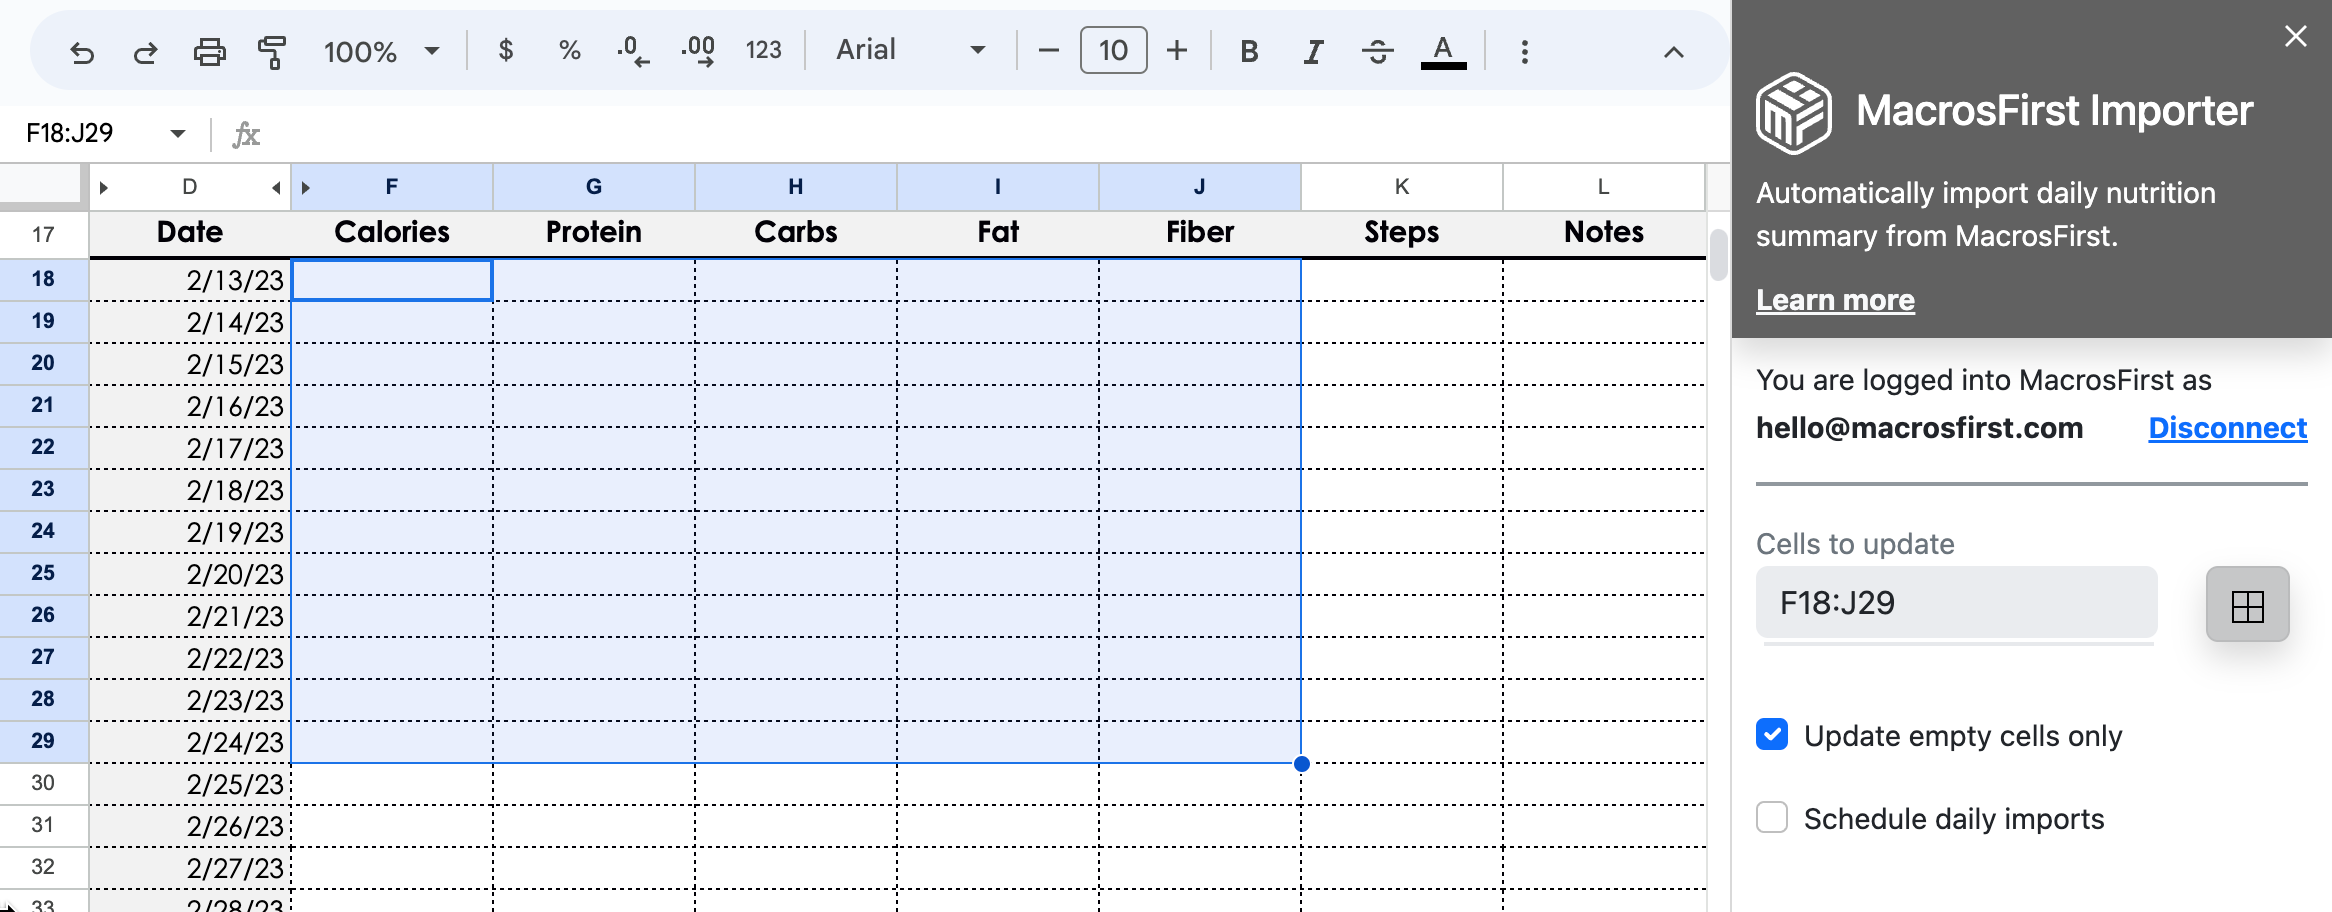Screen dimensions: 2332x912
Task: Click the Undo icon
Action: [83, 51]
